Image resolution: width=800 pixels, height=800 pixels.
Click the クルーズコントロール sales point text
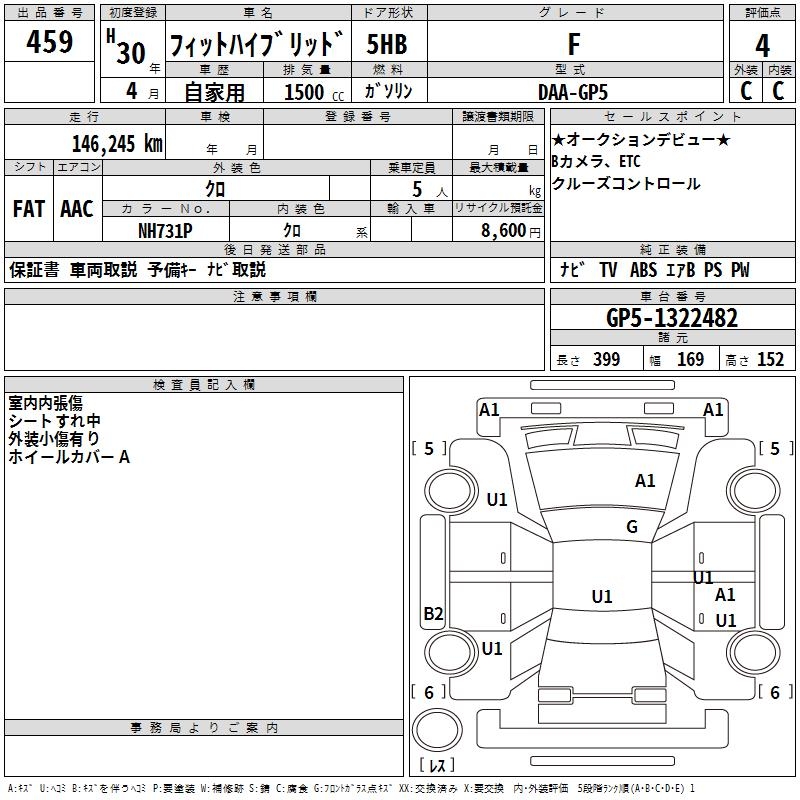(x=626, y=184)
